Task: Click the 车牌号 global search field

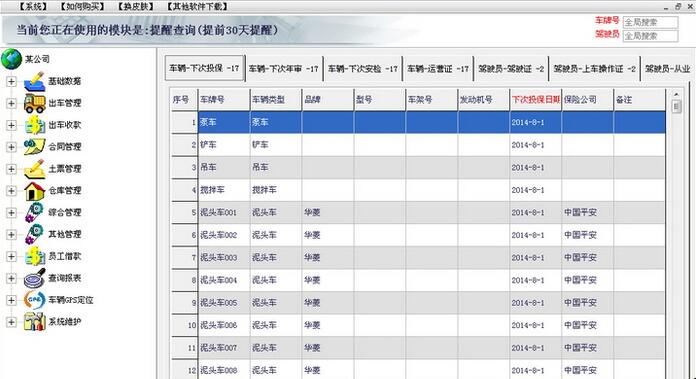Action: tap(650, 22)
